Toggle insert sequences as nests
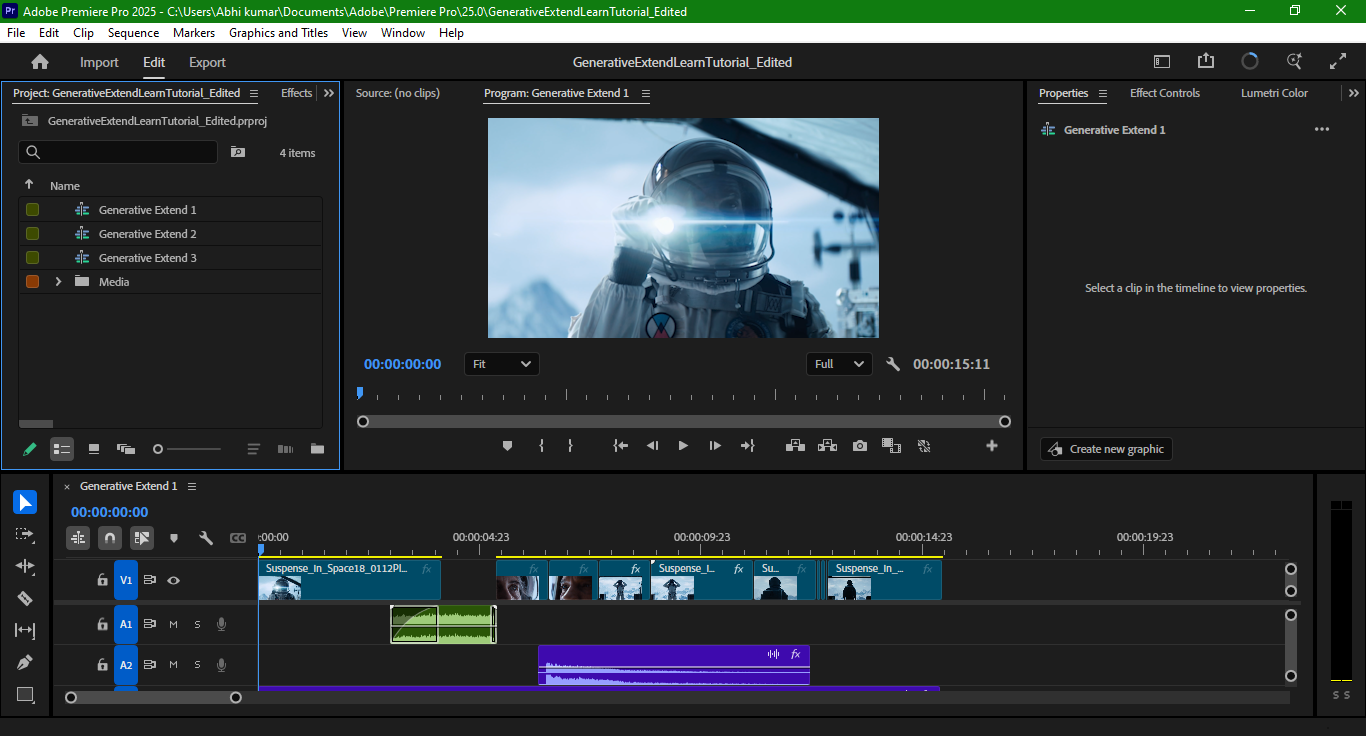 click(x=78, y=538)
